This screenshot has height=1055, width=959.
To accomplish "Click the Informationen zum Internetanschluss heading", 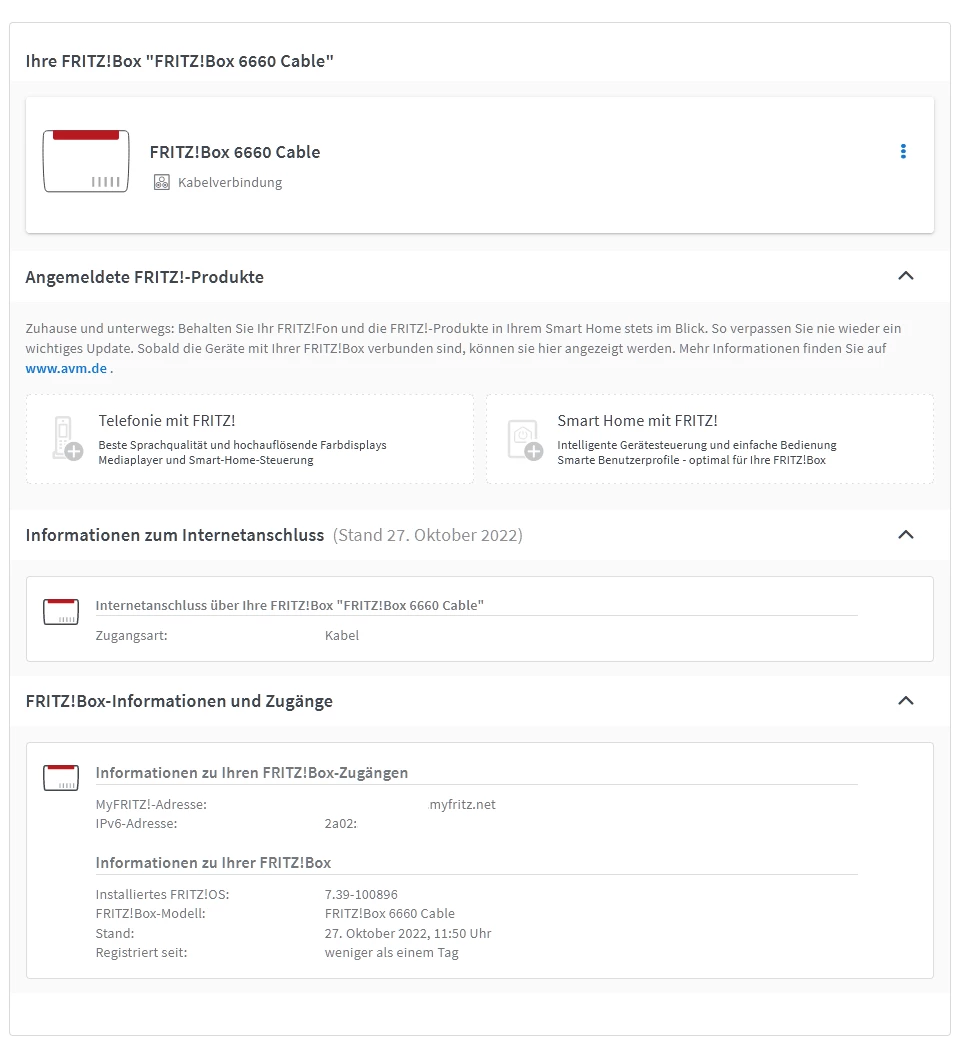I will click(x=175, y=535).
